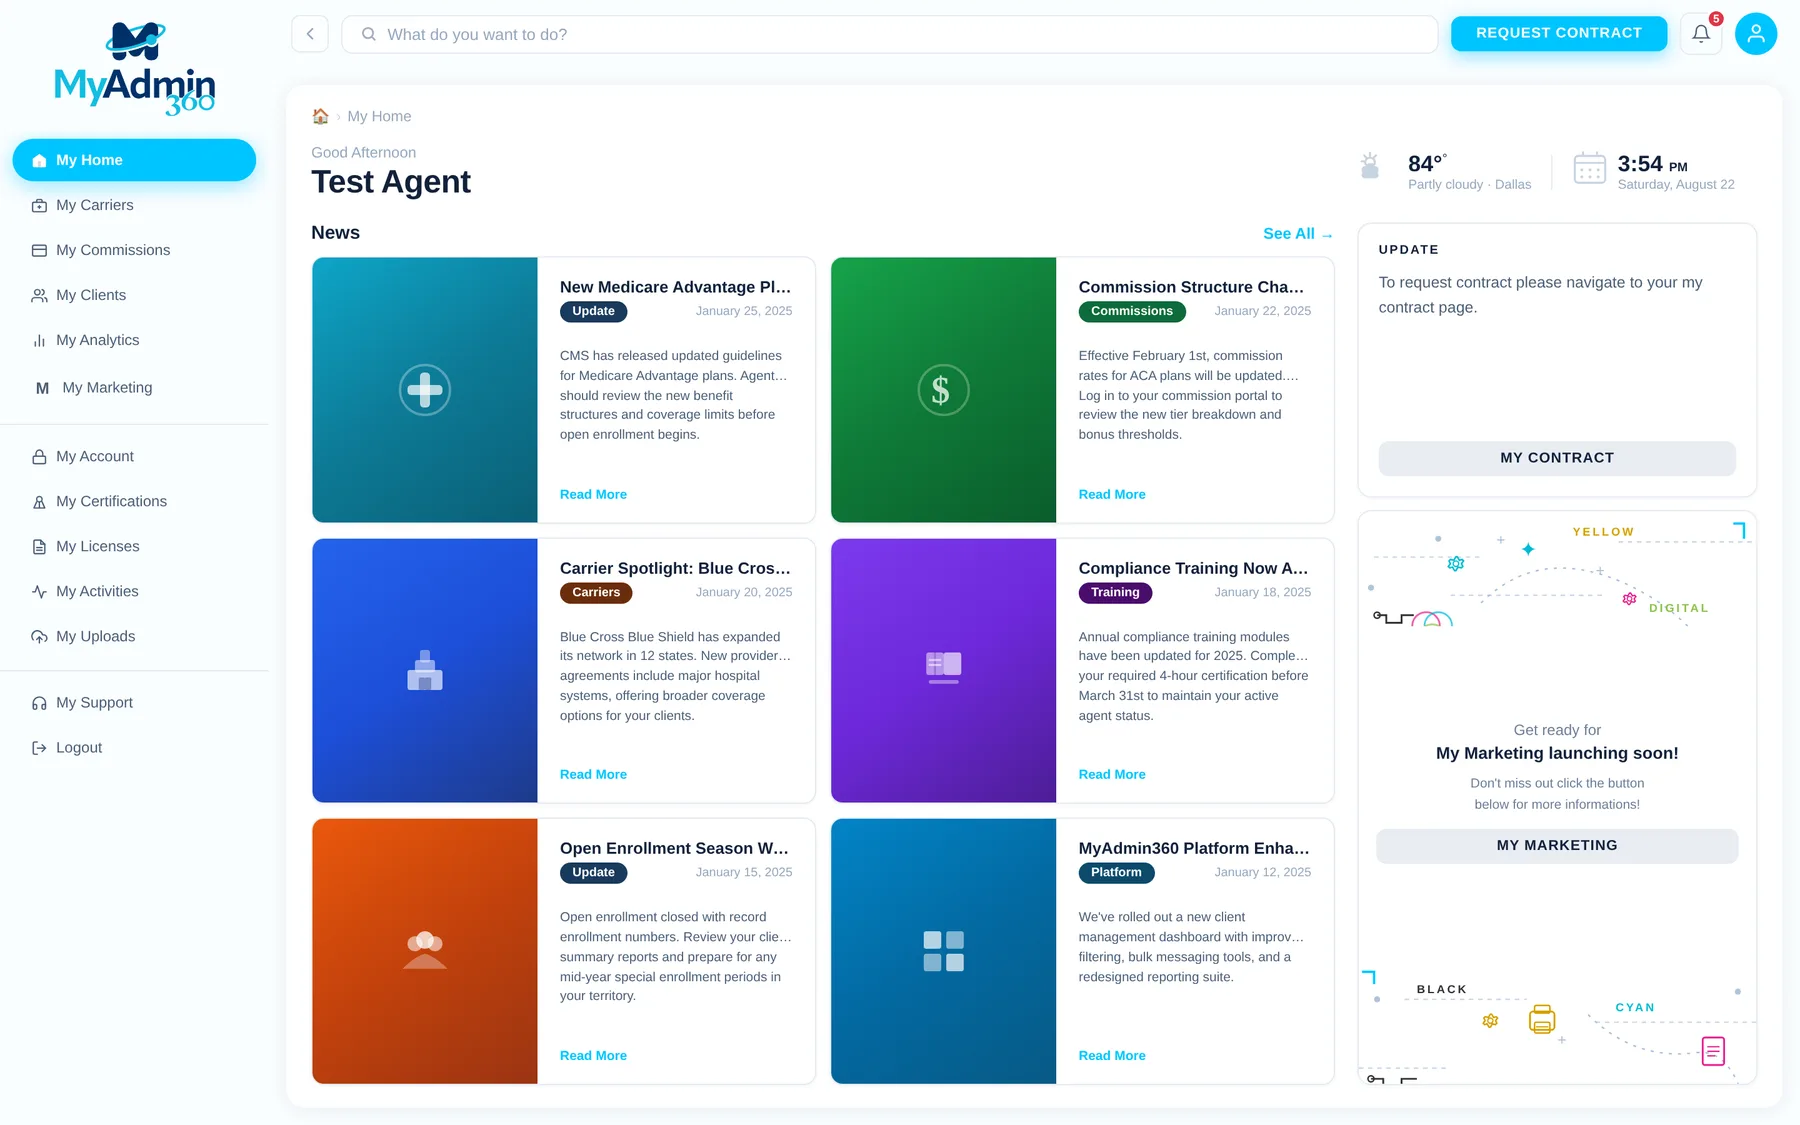The width and height of the screenshot is (1800, 1125).
Task: Open the orange Open Enrollment thumbnail
Action: click(425, 951)
